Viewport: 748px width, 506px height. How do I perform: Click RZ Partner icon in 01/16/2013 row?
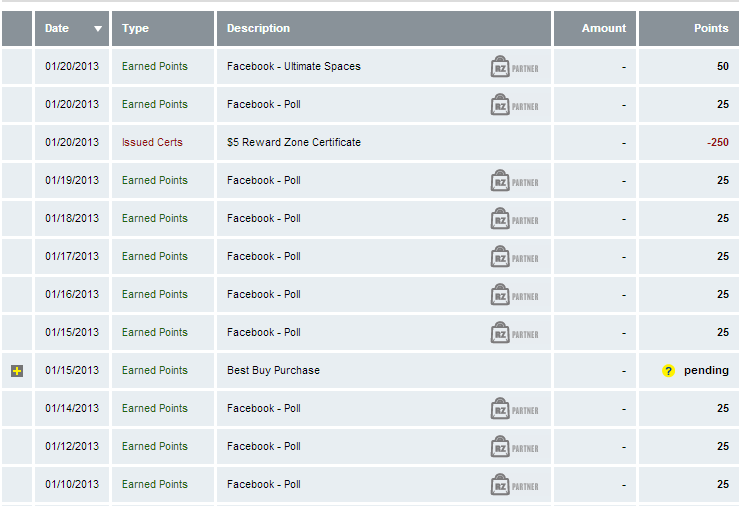[x=514, y=295]
